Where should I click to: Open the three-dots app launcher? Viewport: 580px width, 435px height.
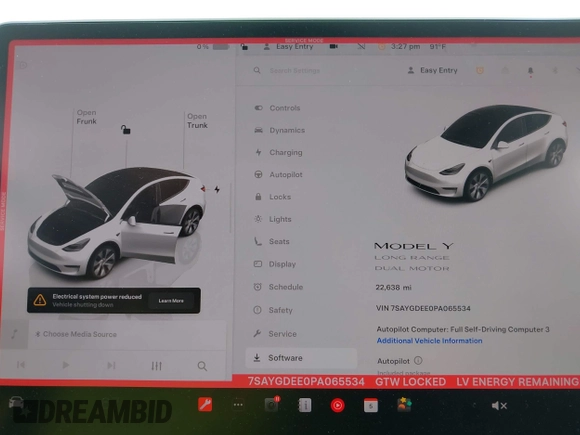click(238, 405)
